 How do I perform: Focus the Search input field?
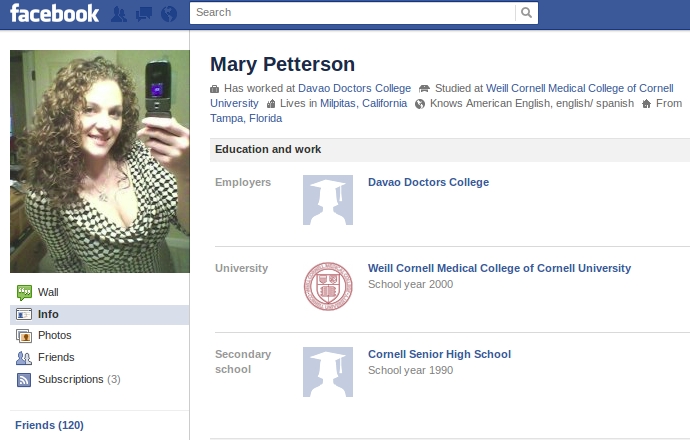click(x=352, y=12)
